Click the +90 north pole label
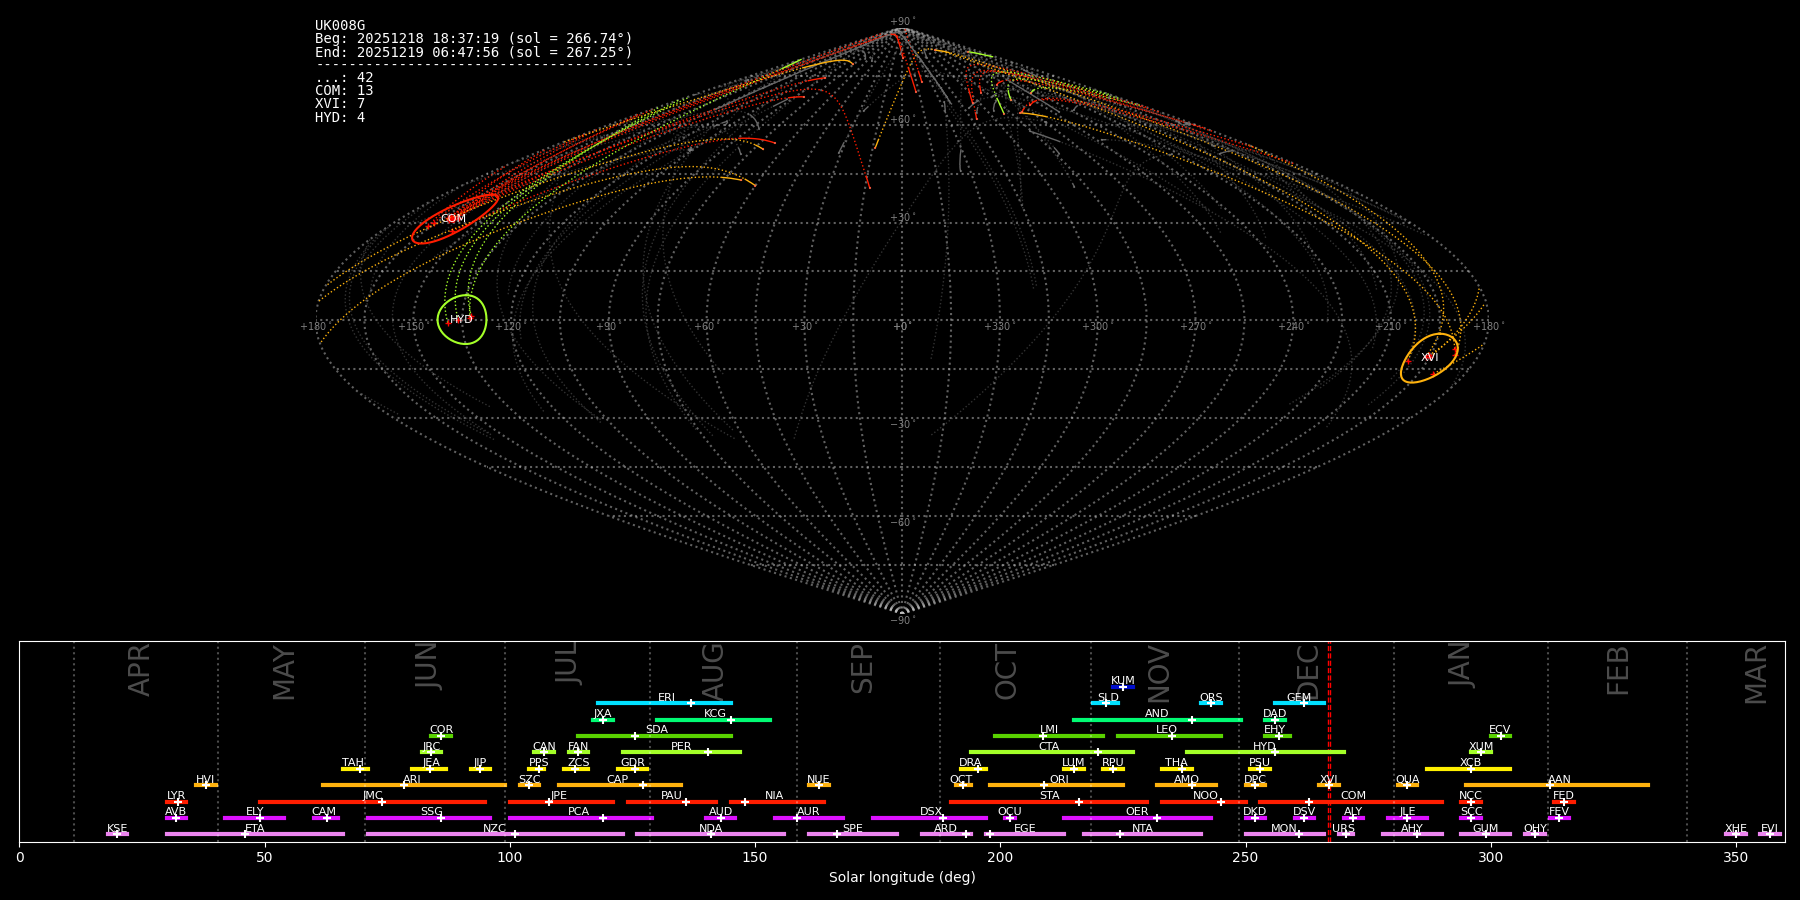Image resolution: width=1800 pixels, height=900 pixels. [x=901, y=22]
